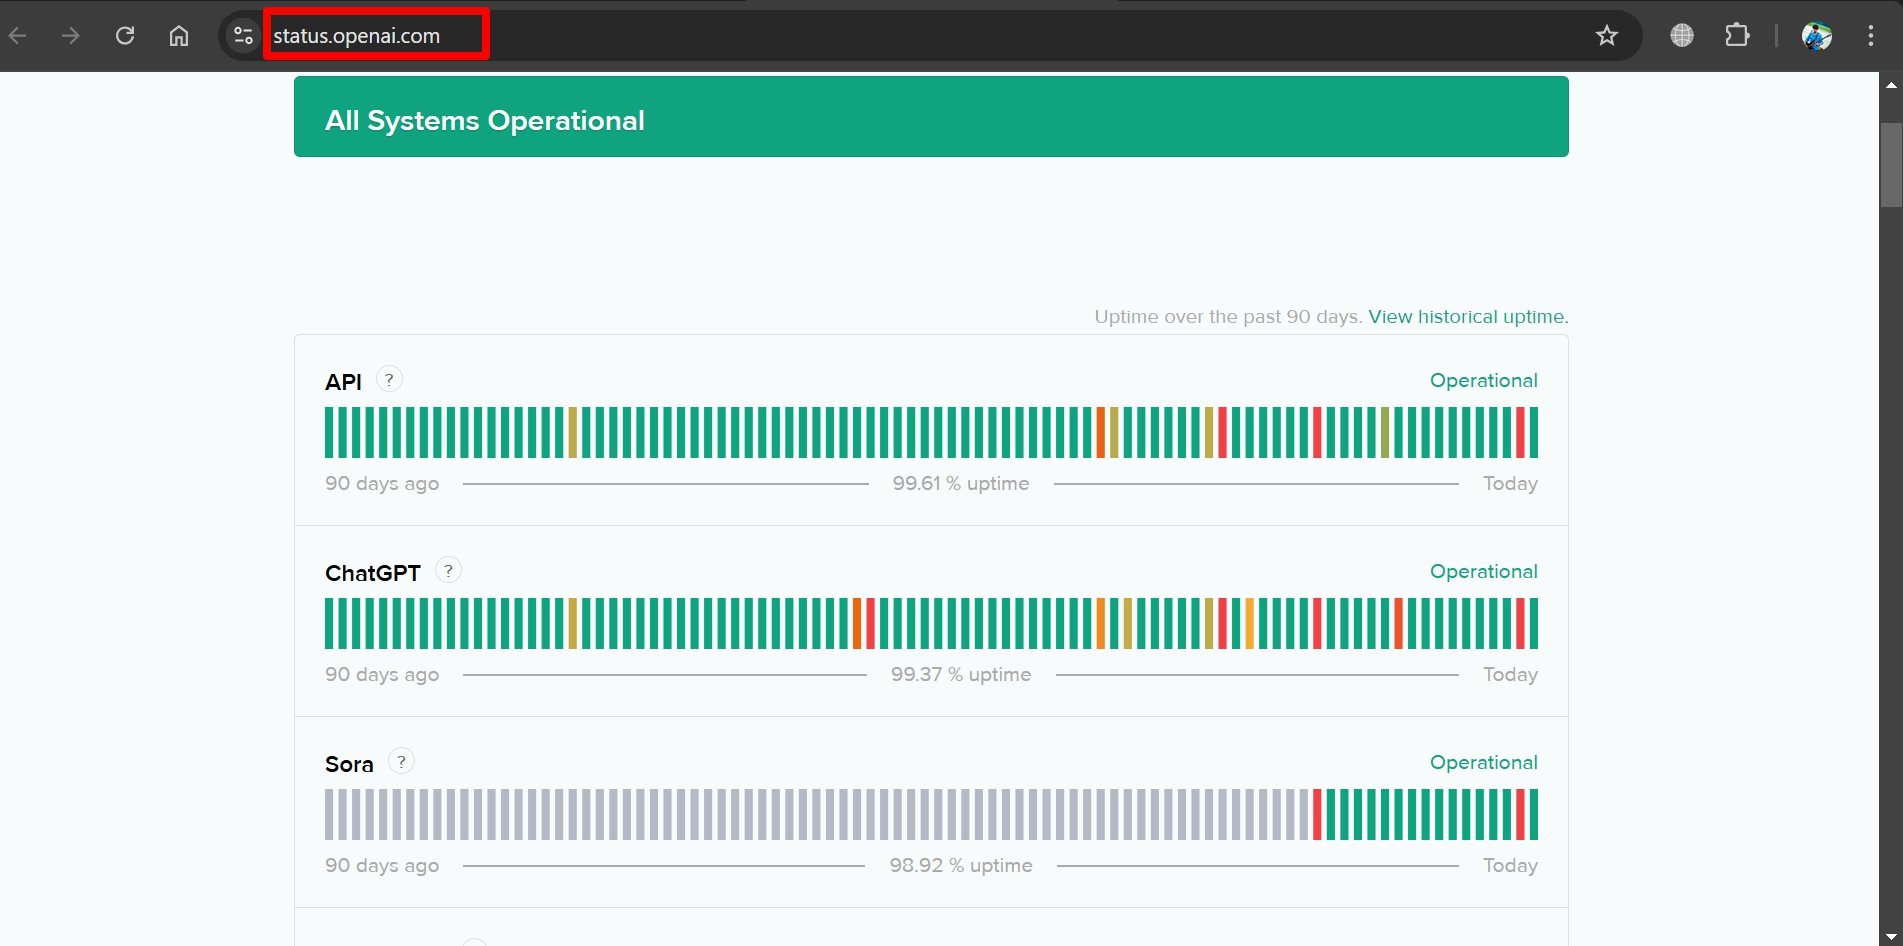
Task: Show Sora component help question mark
Action: tap(401, 762)
